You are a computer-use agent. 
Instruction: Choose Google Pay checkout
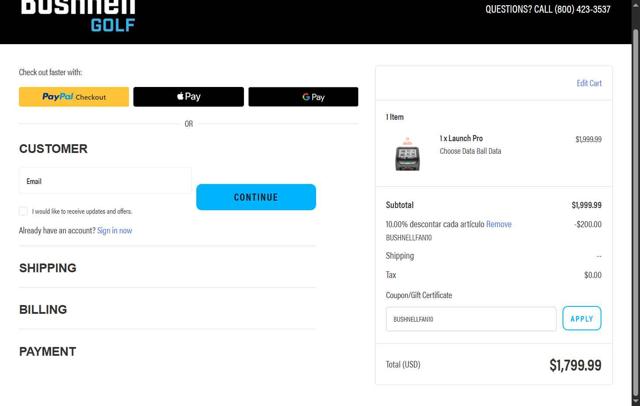(x=303, y=97)
